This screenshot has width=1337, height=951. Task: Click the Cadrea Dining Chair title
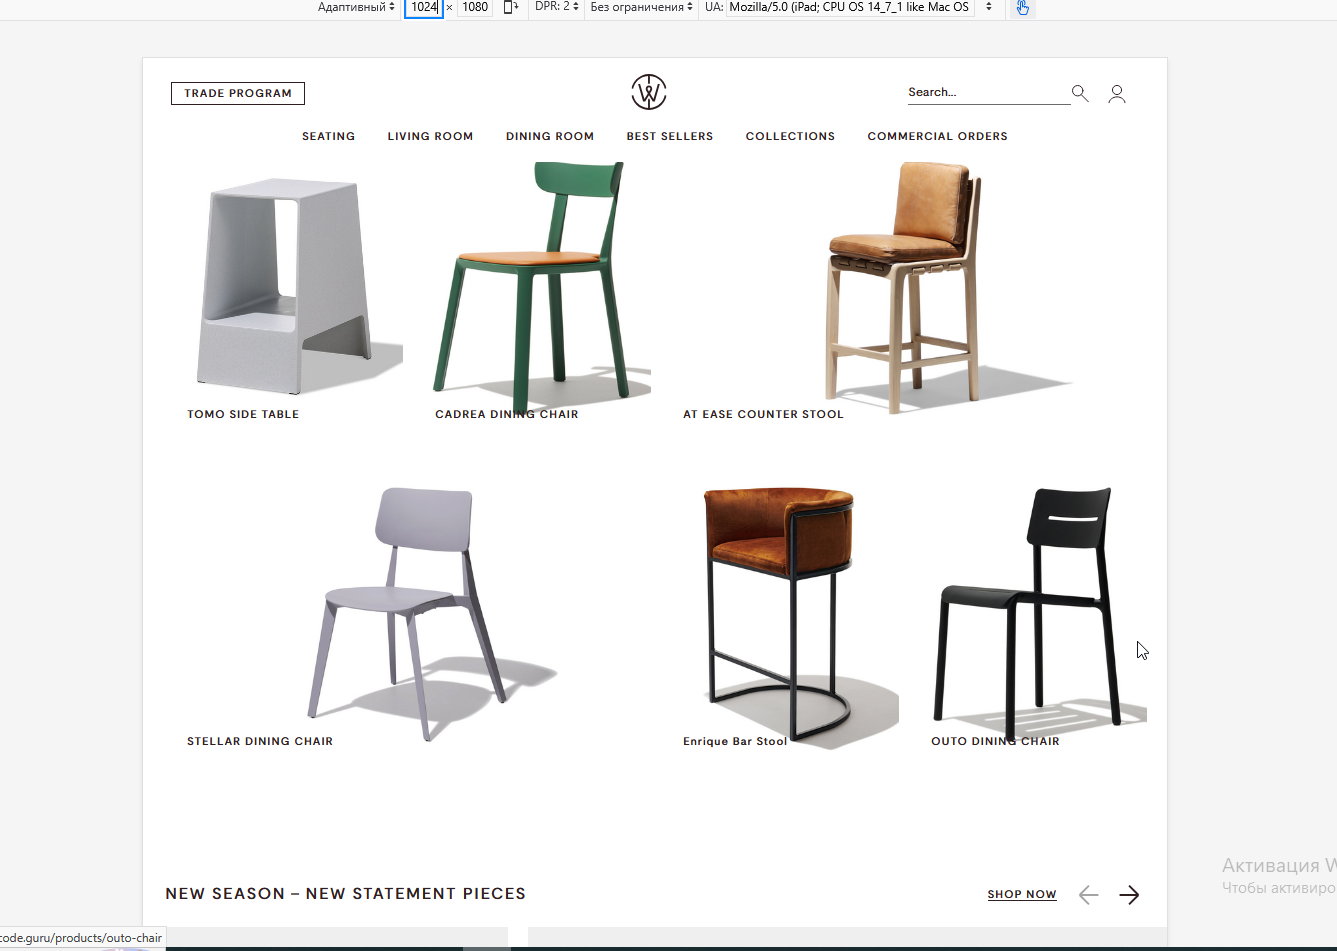(x=507, y=414)
